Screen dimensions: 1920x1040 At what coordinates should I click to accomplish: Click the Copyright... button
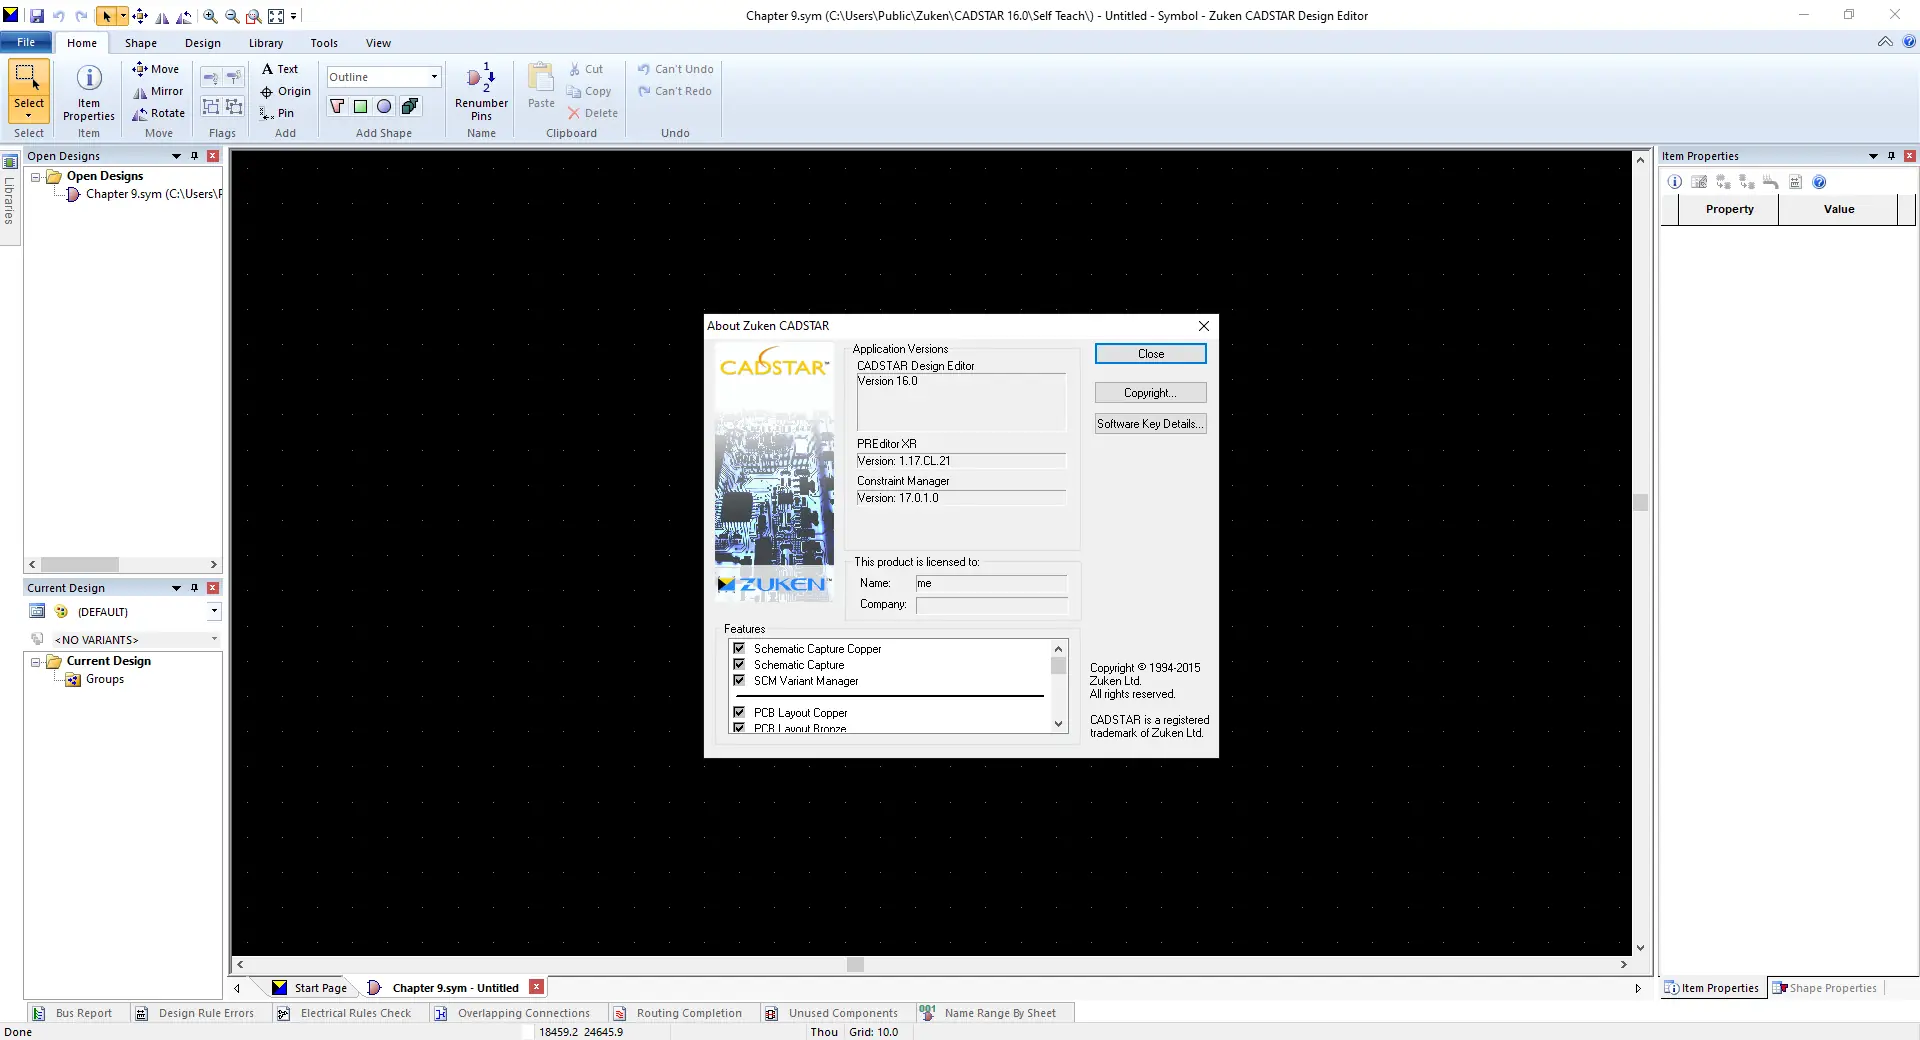[x=1151, y=393]
